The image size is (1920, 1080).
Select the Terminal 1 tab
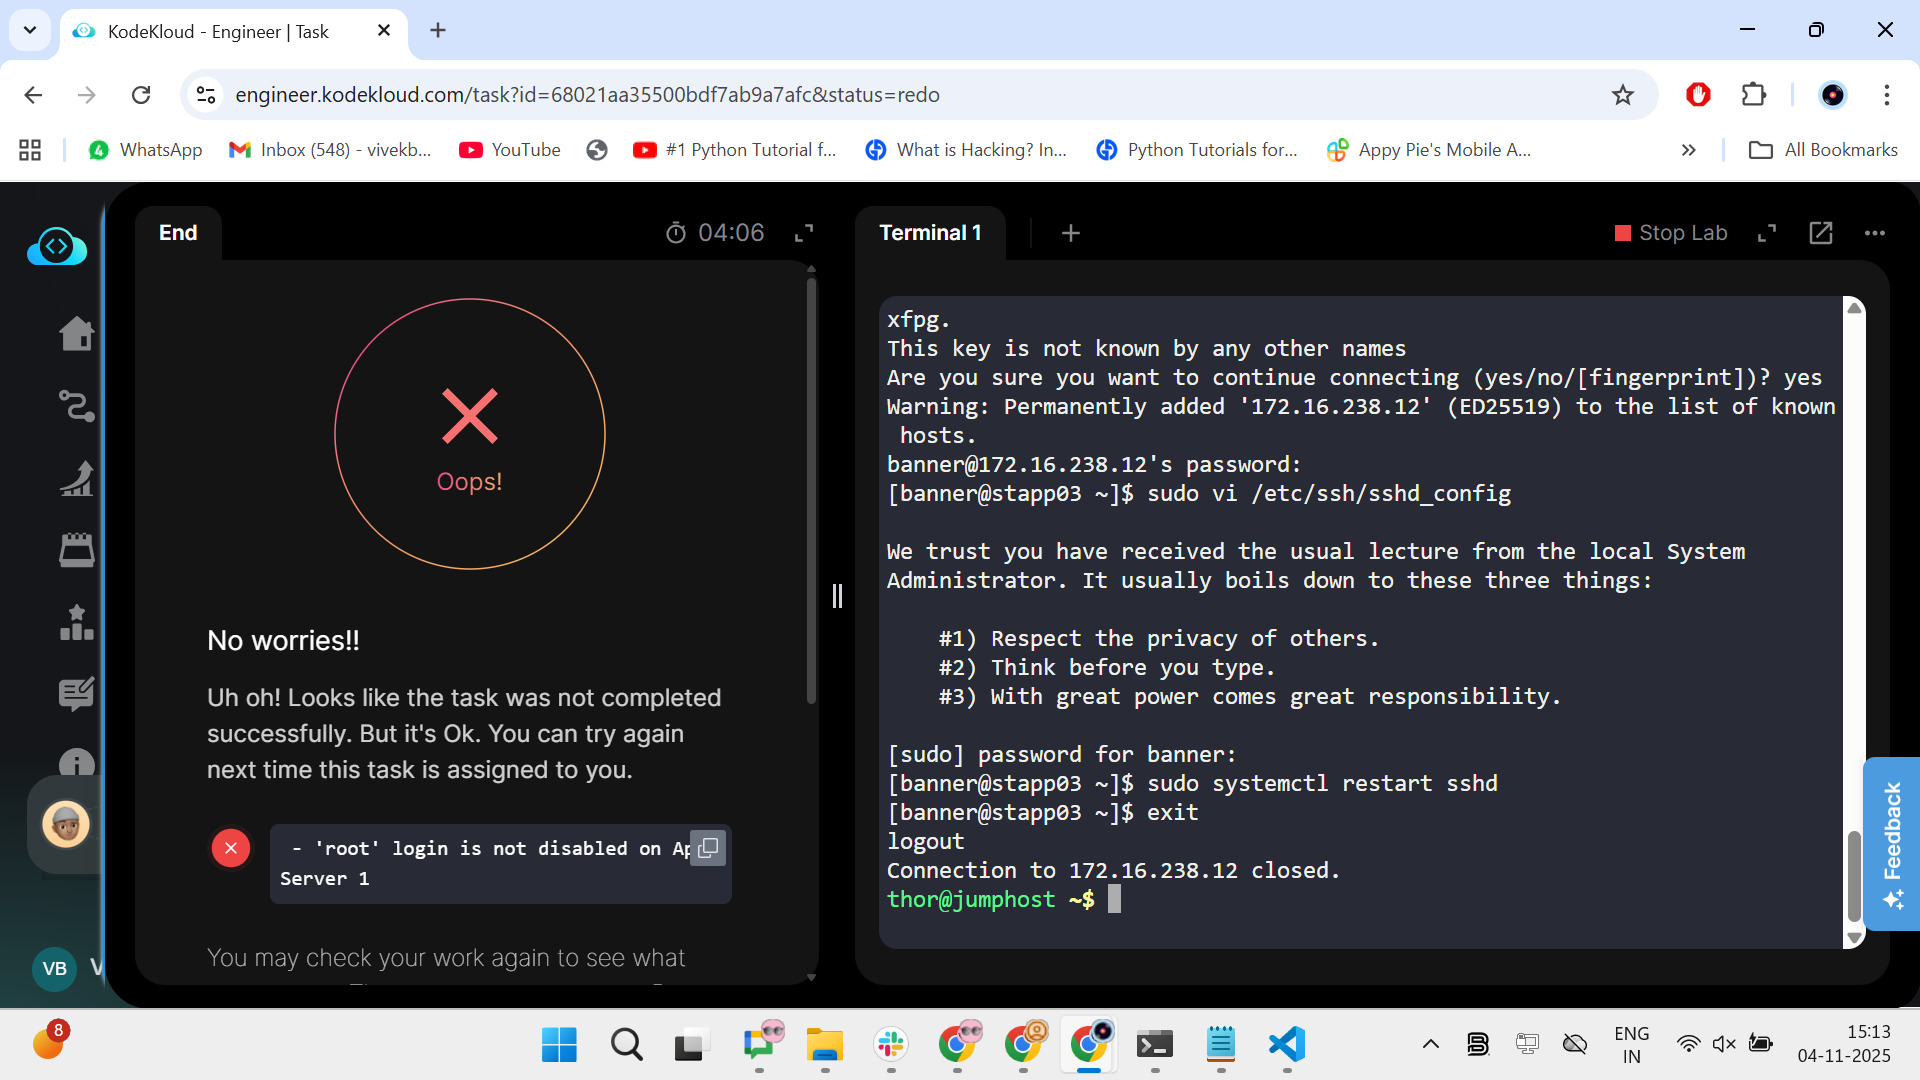click(930, 233)
